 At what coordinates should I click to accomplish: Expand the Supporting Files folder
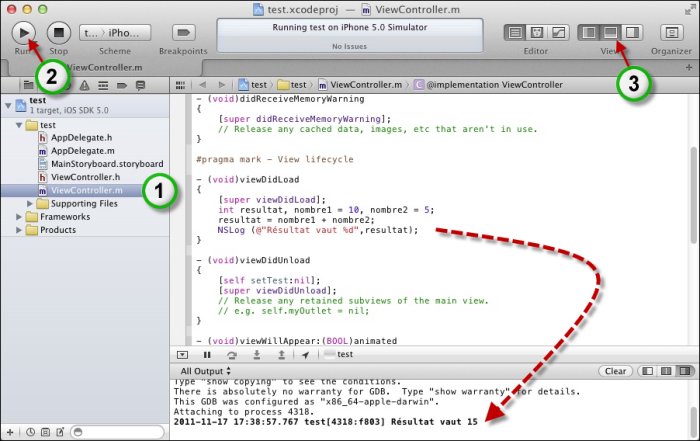pyautogui.click(x=31, y=203)
